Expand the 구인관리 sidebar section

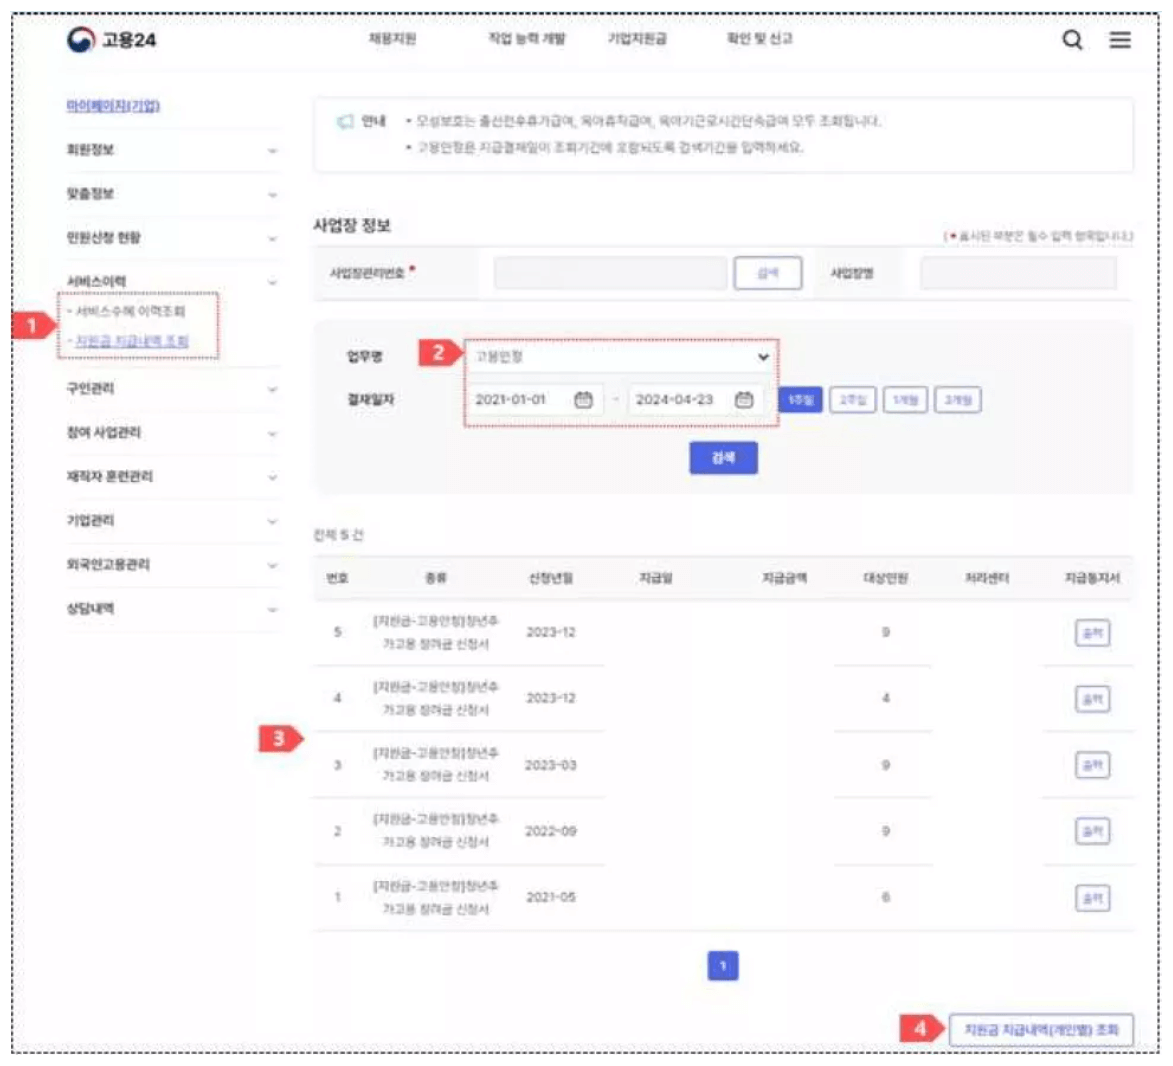[172, 388]
